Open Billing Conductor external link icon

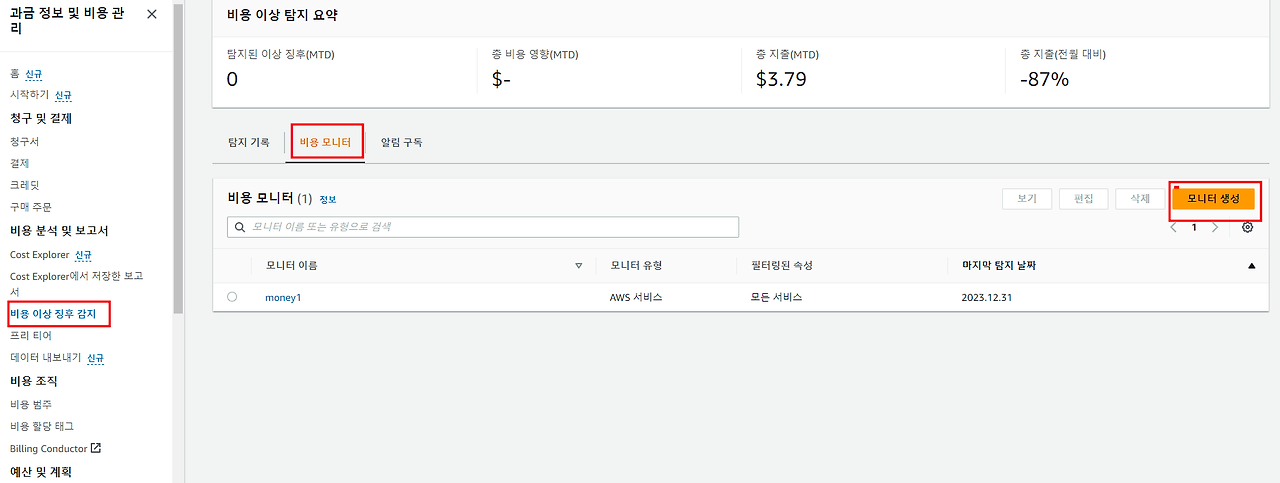click(96, 449)
